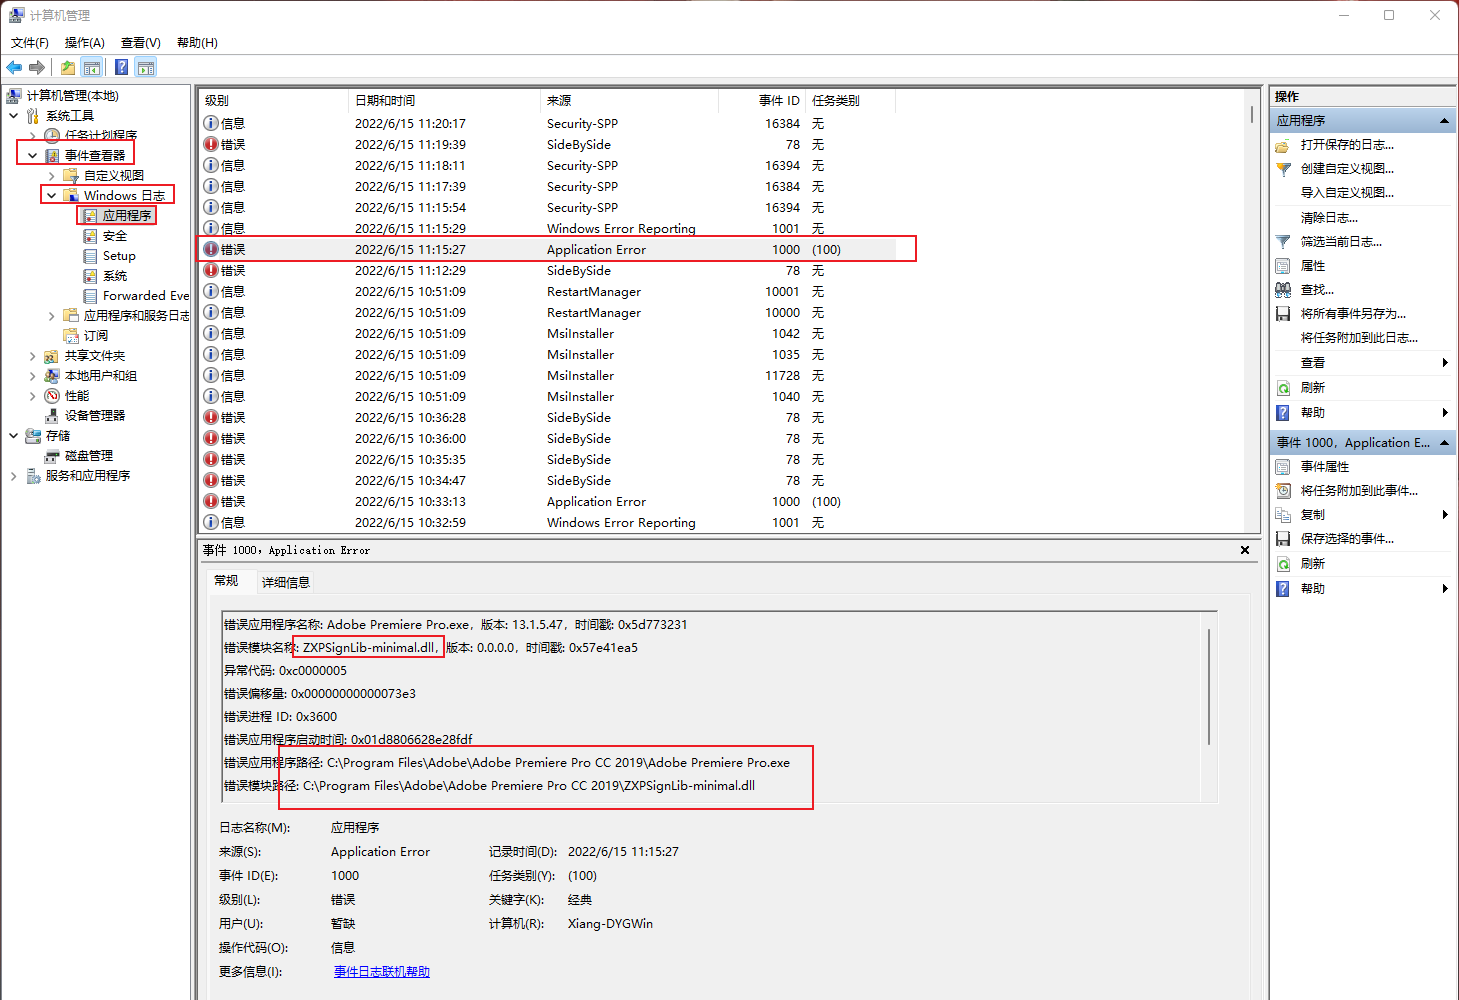
Task: Open the 操作(A) menu
Action: (x=84, y=43)
